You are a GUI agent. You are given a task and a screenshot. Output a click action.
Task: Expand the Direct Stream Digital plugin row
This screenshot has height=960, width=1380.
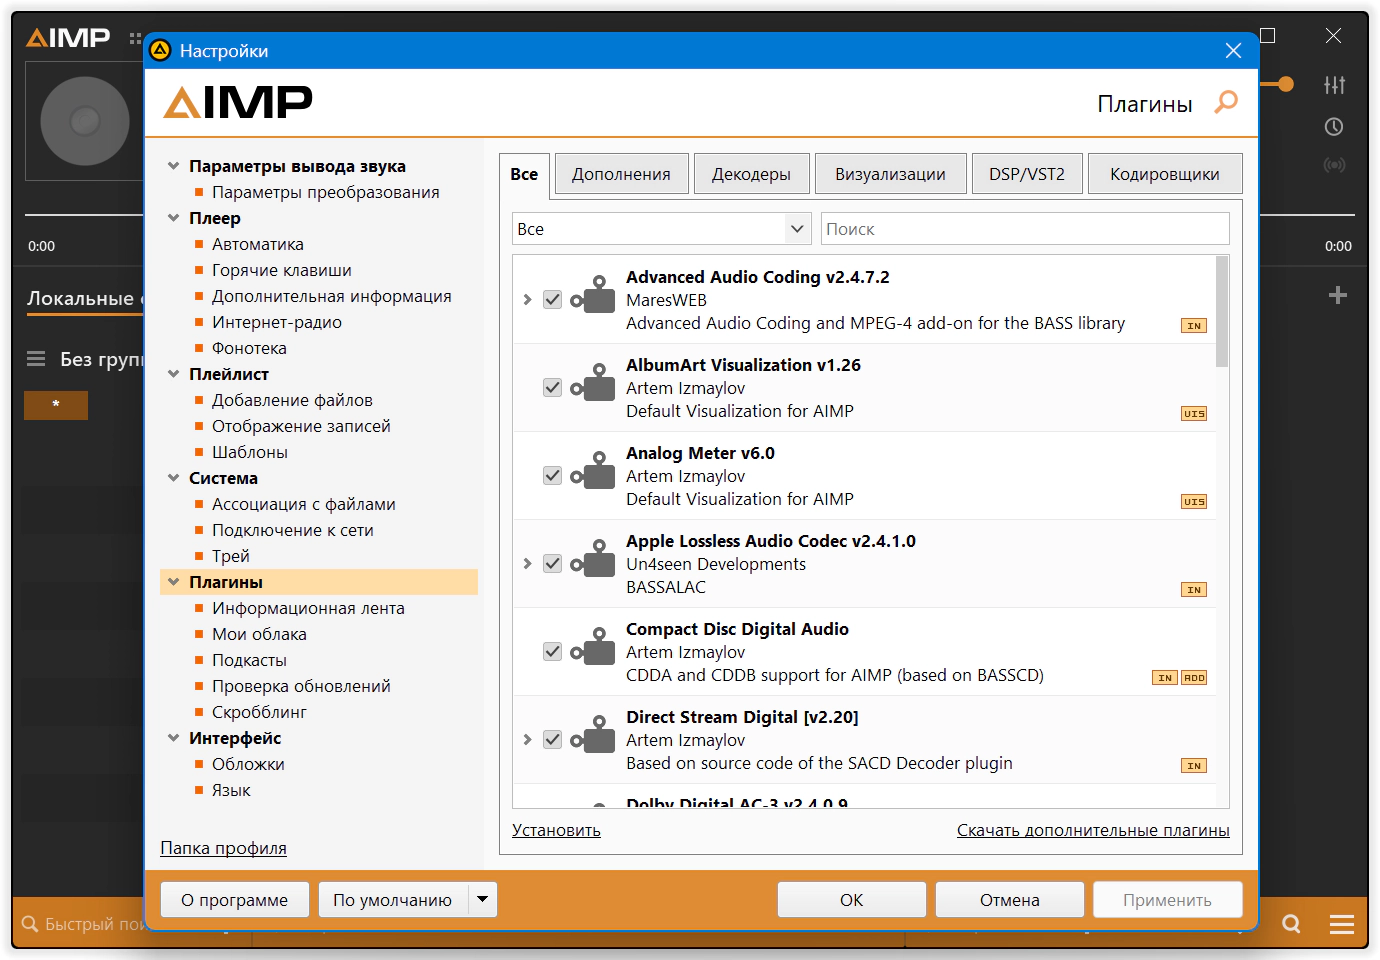pos(527,739)
